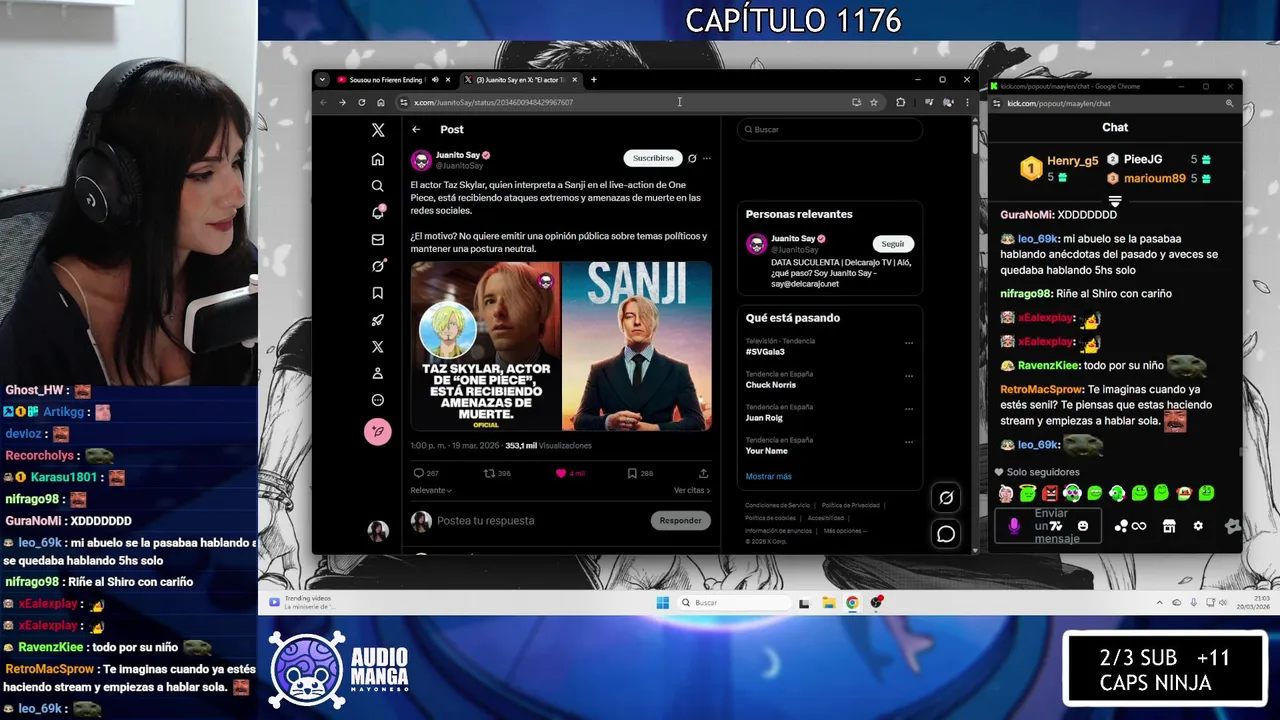1280x720 pixels.
Task: Click the Buscar search field on X
Action: coord(830,129)
